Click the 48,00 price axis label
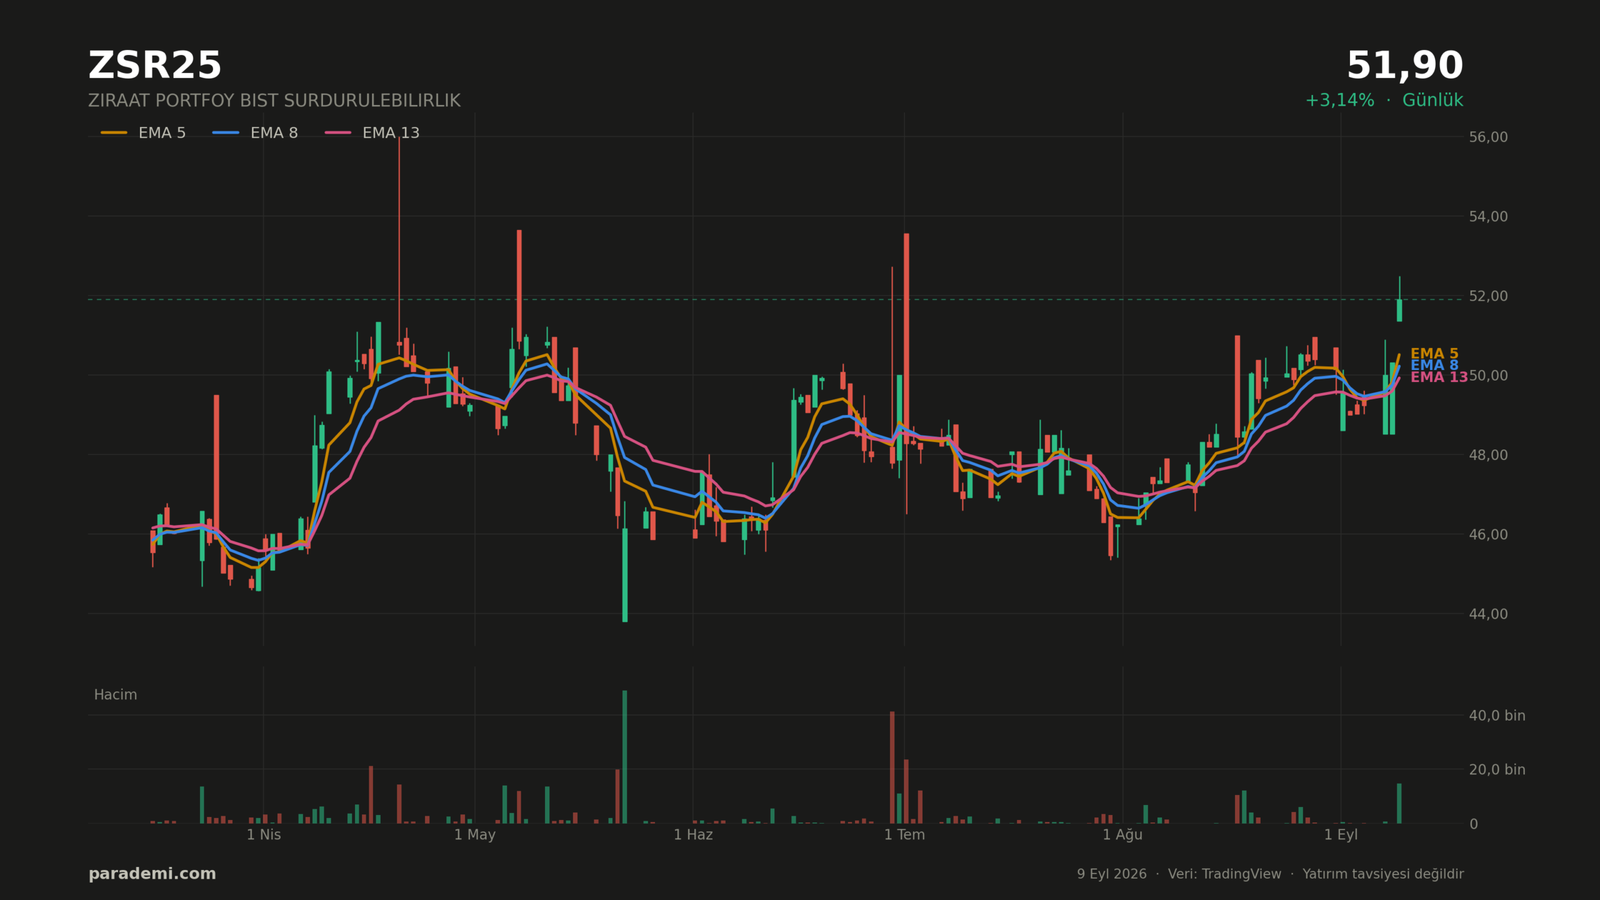The image size is (1600, 900). pos(1488,455)
